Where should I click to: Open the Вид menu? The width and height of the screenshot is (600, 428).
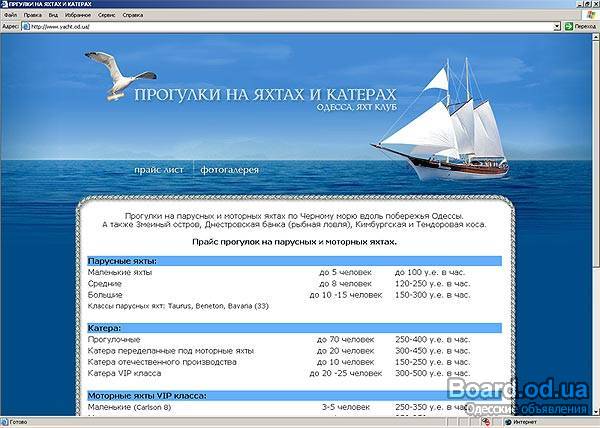53,16
